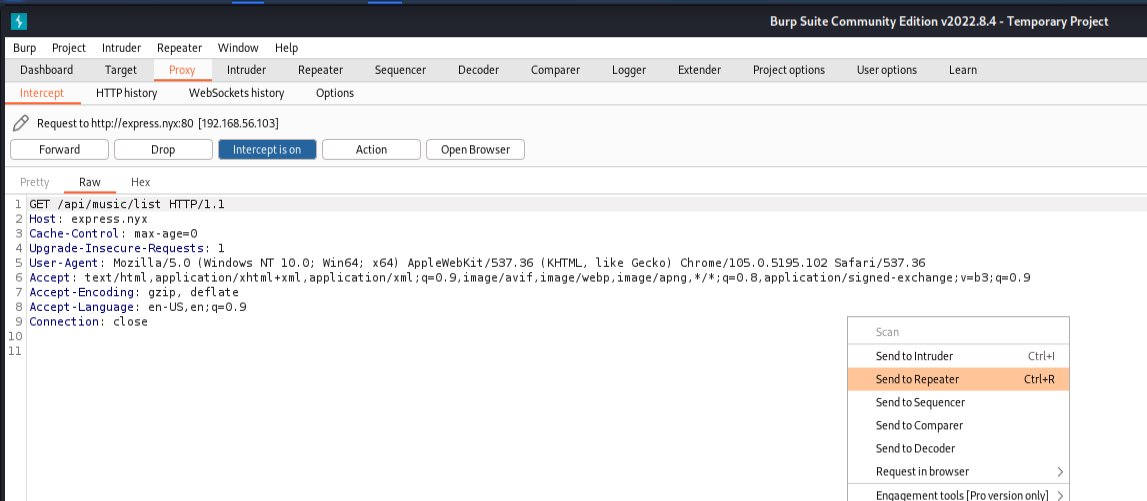Open the Repeater main tab
Screen dimensions: 1147x501
click(x=320, y=70)
